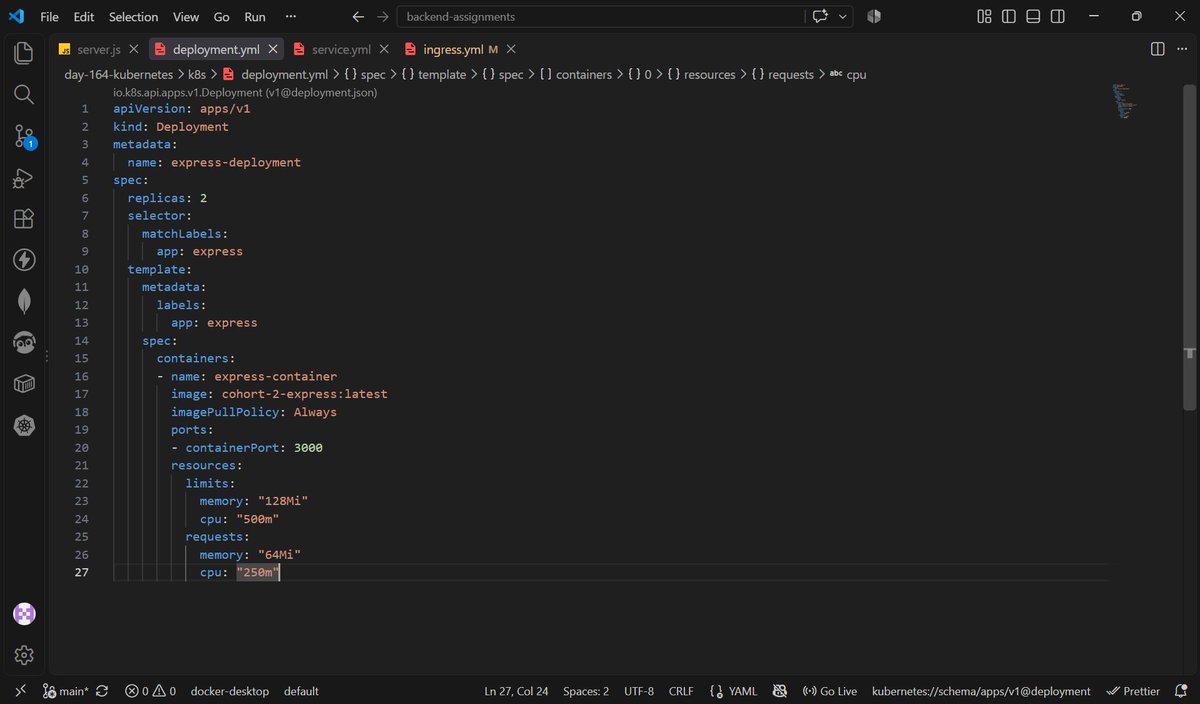Click the Copilot status icon in status bar
1200x704 pixels.
click(x=780, y=691)
